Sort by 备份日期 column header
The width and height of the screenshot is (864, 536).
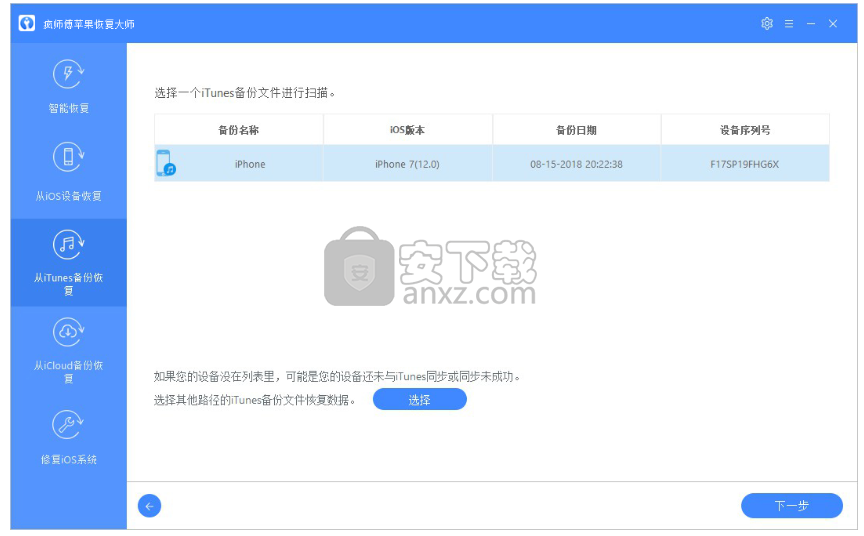[x=576, y=130]
